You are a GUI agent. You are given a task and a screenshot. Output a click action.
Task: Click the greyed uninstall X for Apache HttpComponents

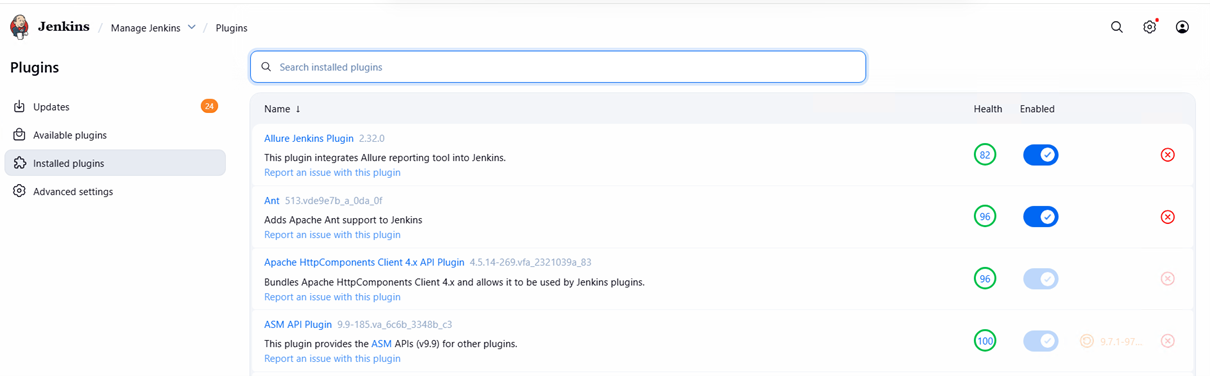pos(1167,279)
